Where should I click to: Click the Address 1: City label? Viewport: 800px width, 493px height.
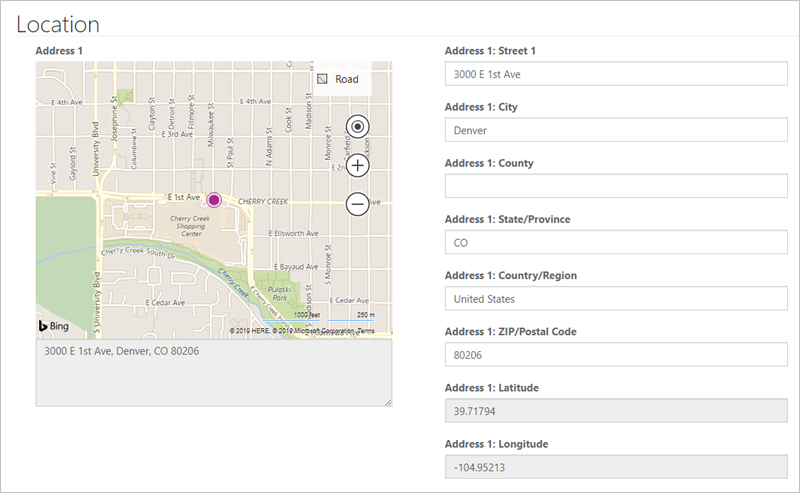(481, 107)
